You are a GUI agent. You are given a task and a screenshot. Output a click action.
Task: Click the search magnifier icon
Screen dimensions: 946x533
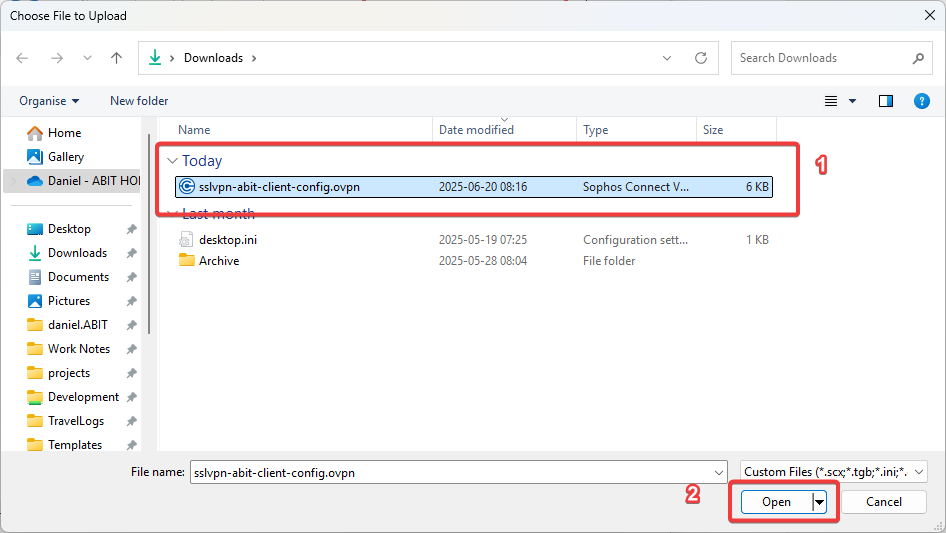pos(918,58)
